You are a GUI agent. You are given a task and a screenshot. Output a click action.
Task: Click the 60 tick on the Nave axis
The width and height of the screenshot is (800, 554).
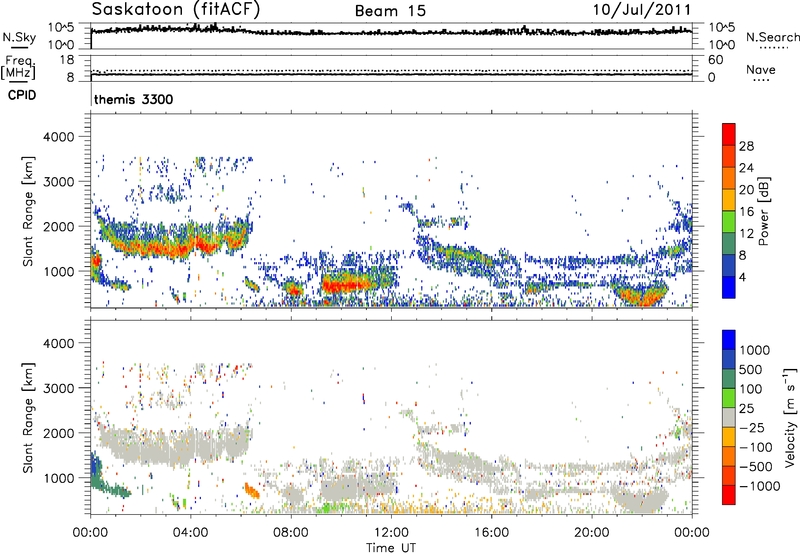point(715,60)
